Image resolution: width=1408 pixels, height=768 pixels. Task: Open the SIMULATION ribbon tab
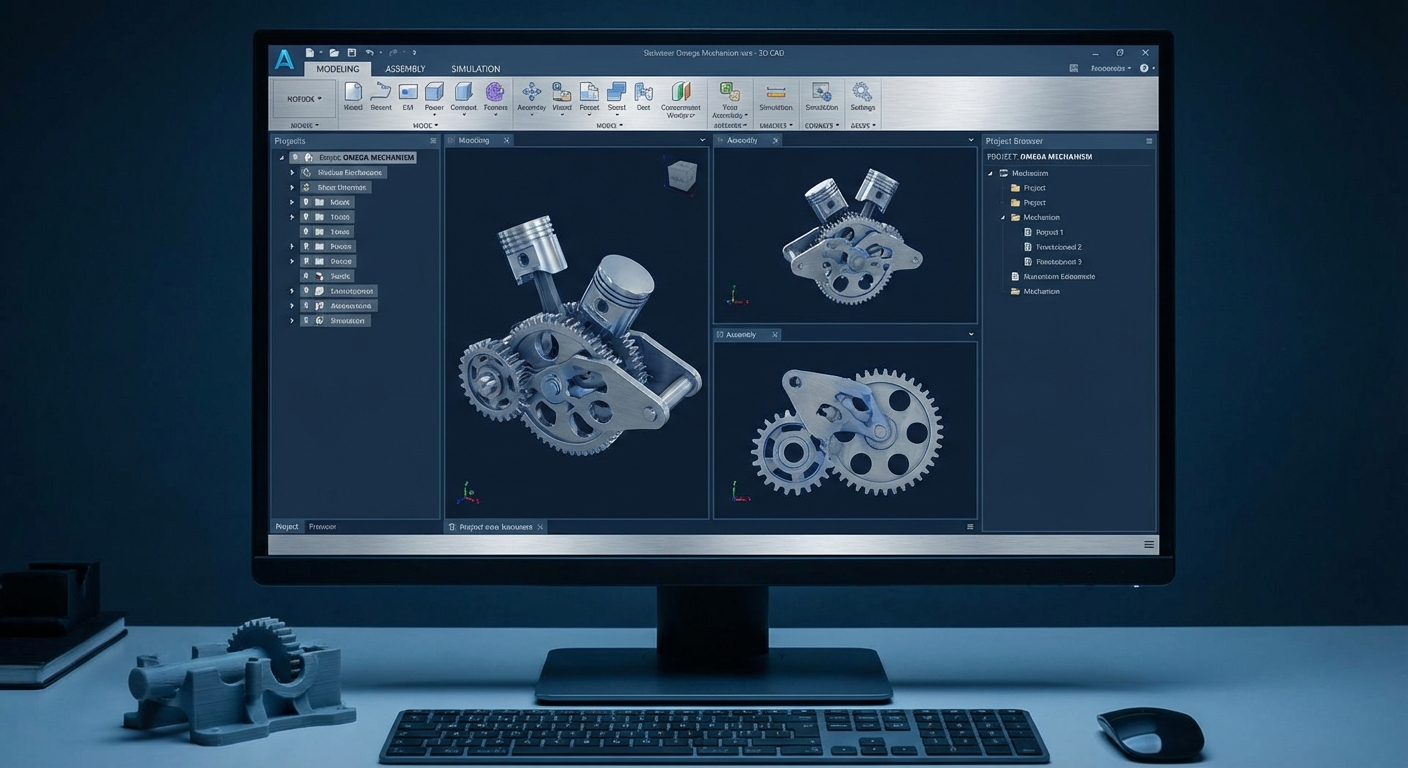475,69
